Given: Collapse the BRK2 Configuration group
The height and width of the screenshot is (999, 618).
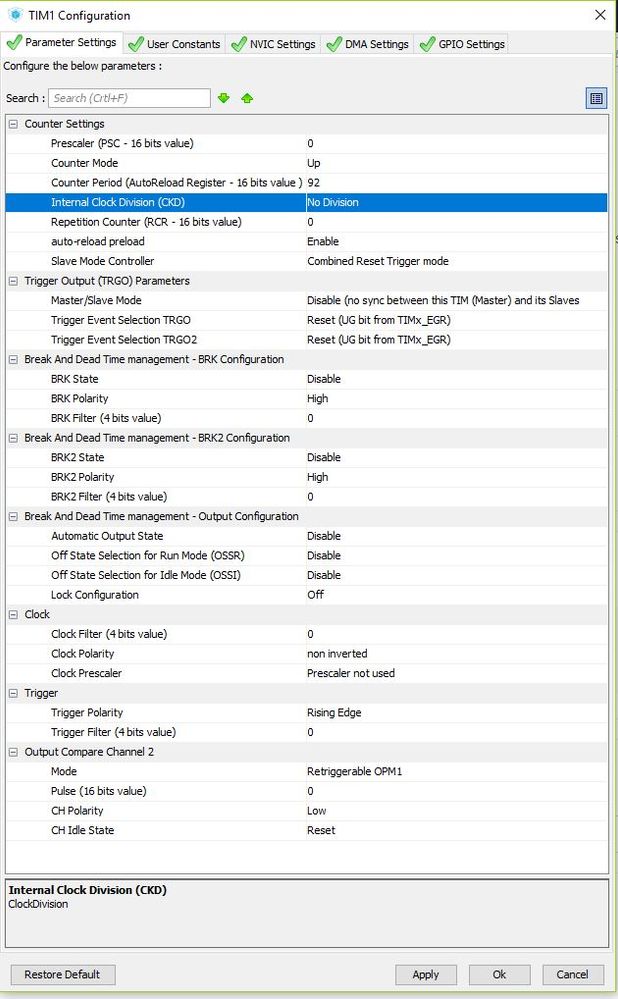Looking at the screenshot, I should point(13,438).
